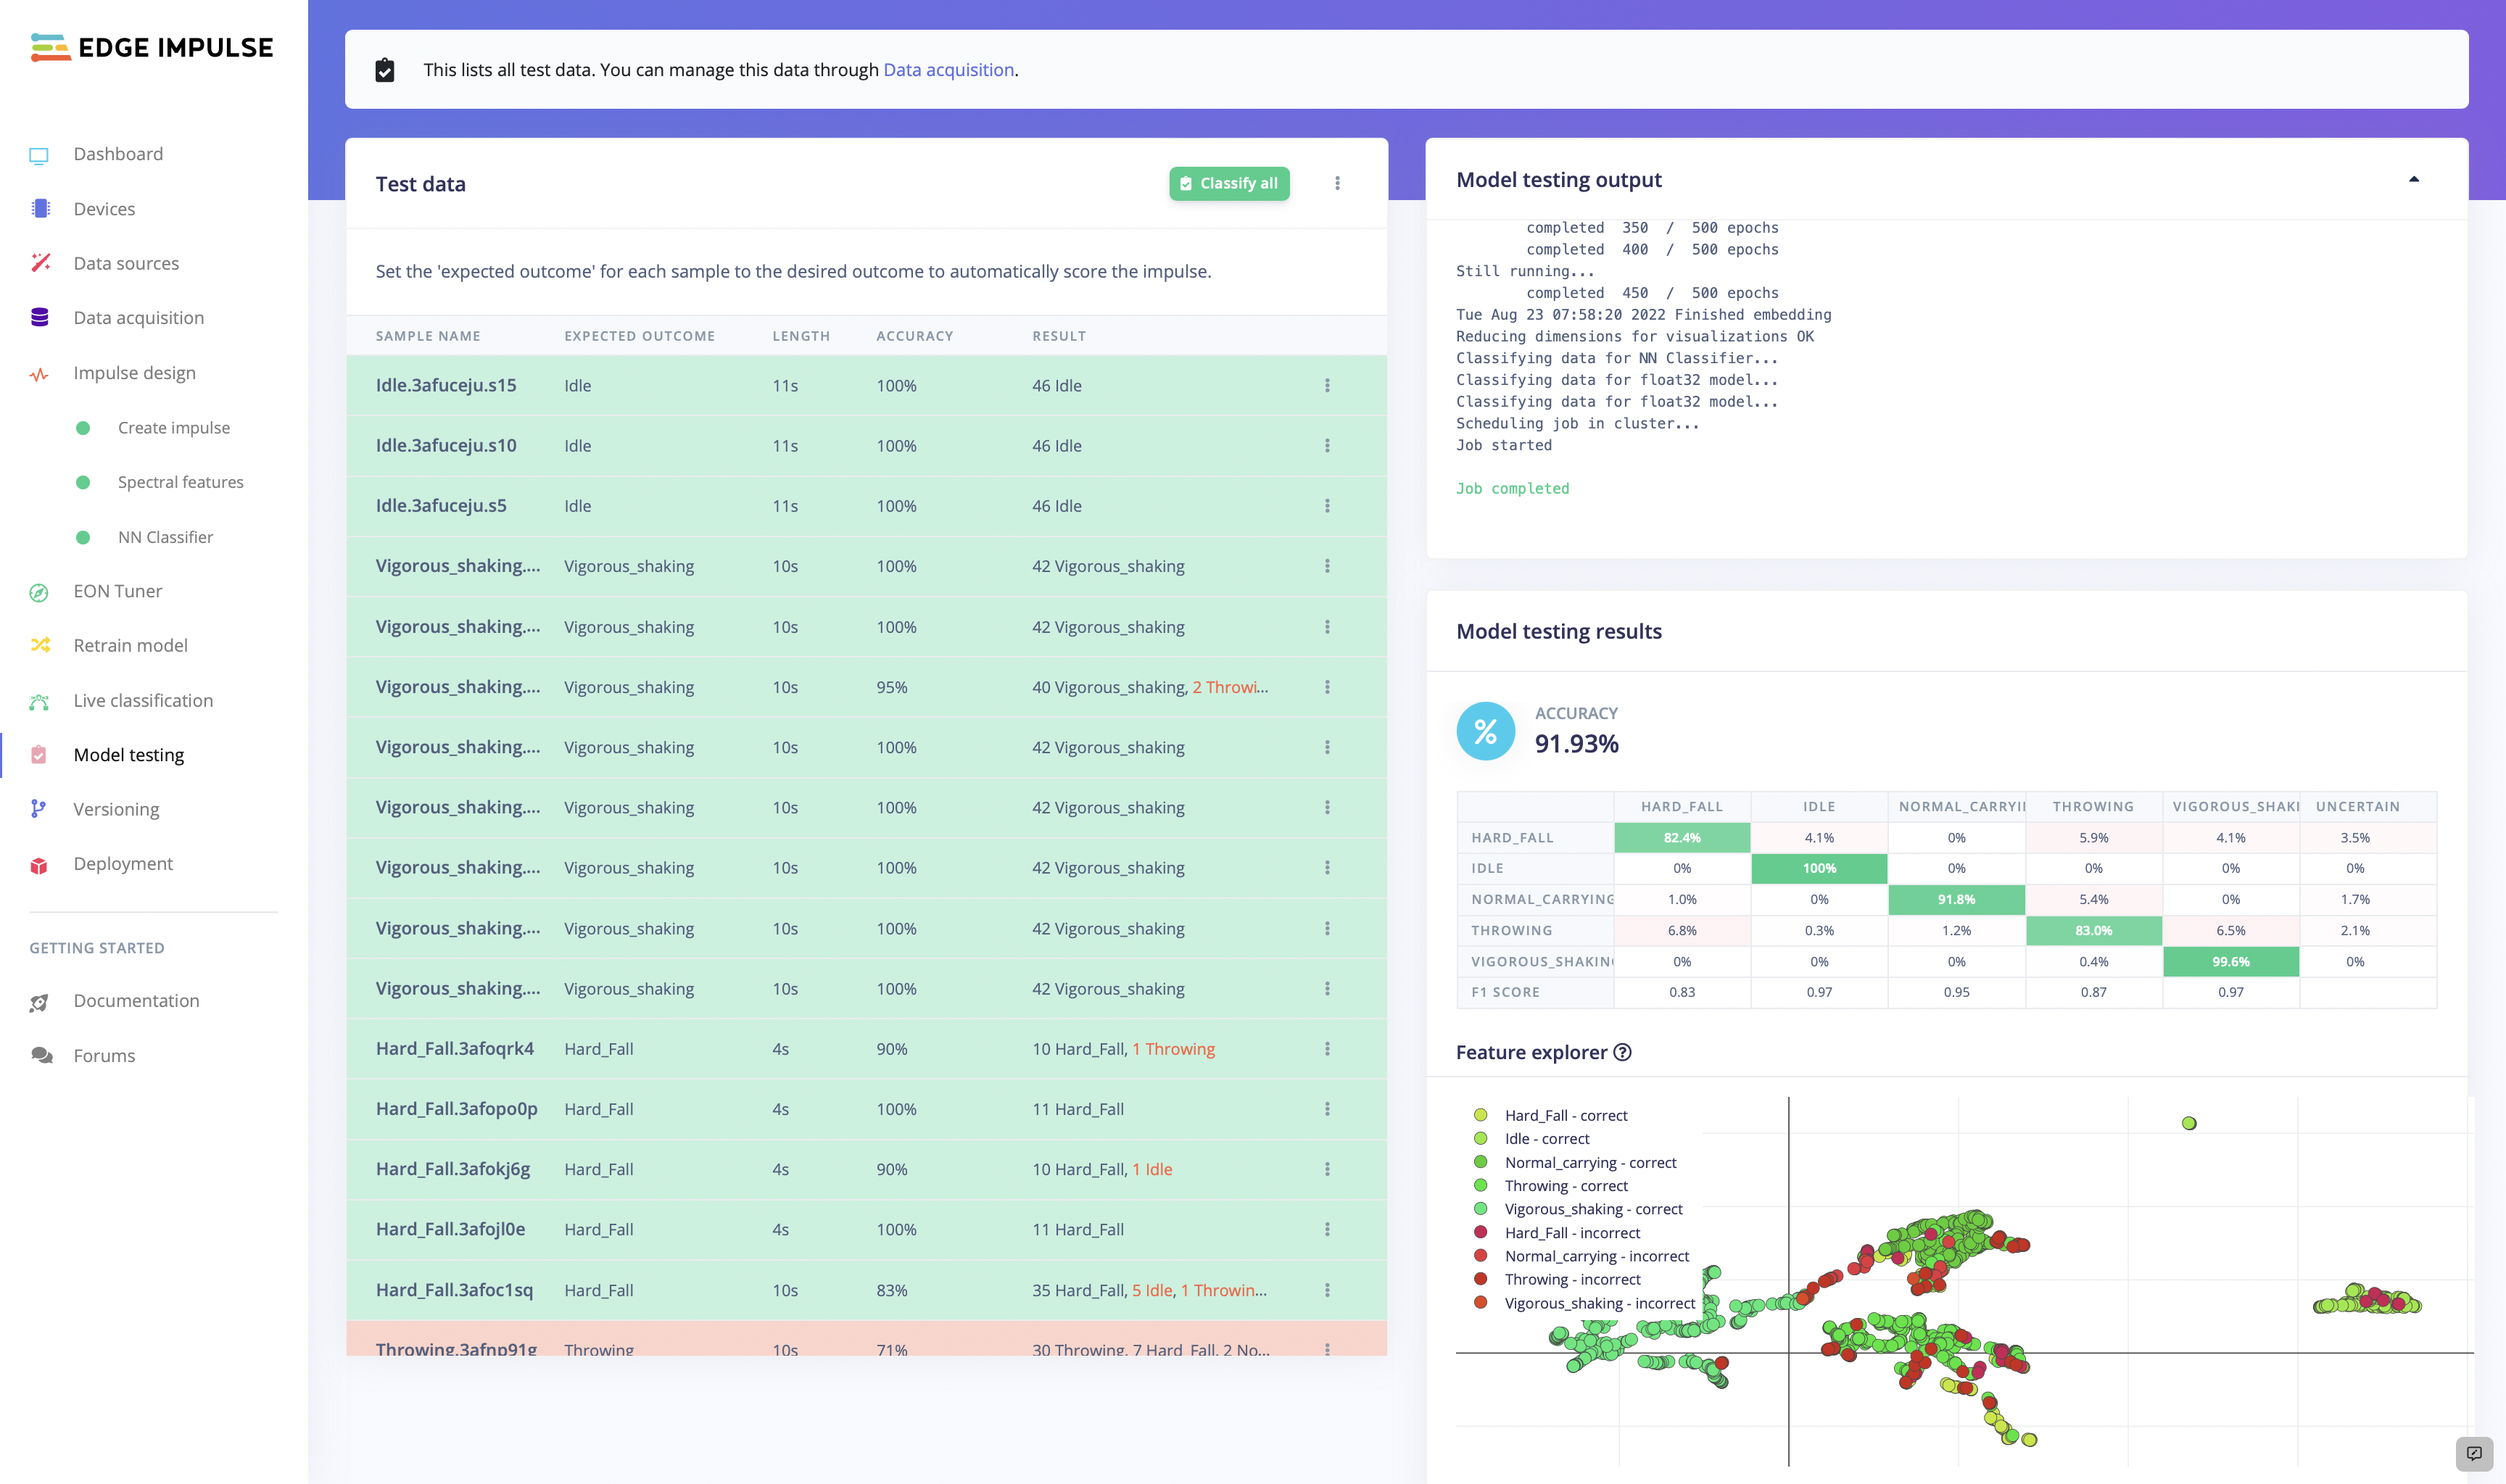Click the Versioning branch icon

coord(38,809)
